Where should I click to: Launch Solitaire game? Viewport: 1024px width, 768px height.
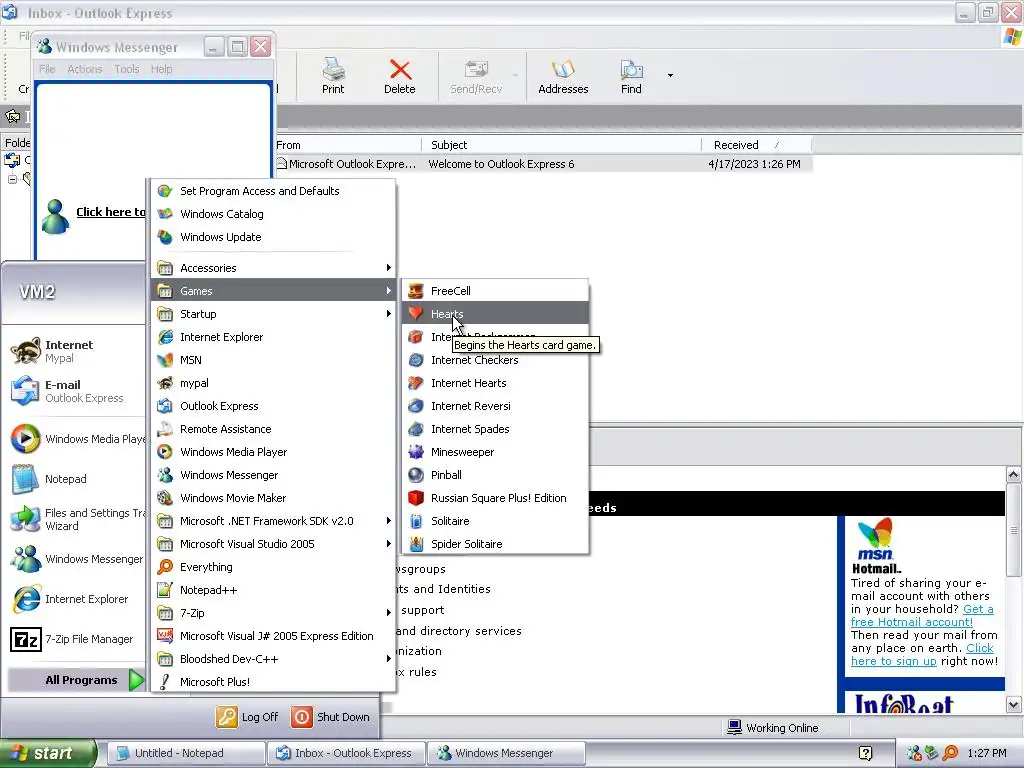point(495,520)
